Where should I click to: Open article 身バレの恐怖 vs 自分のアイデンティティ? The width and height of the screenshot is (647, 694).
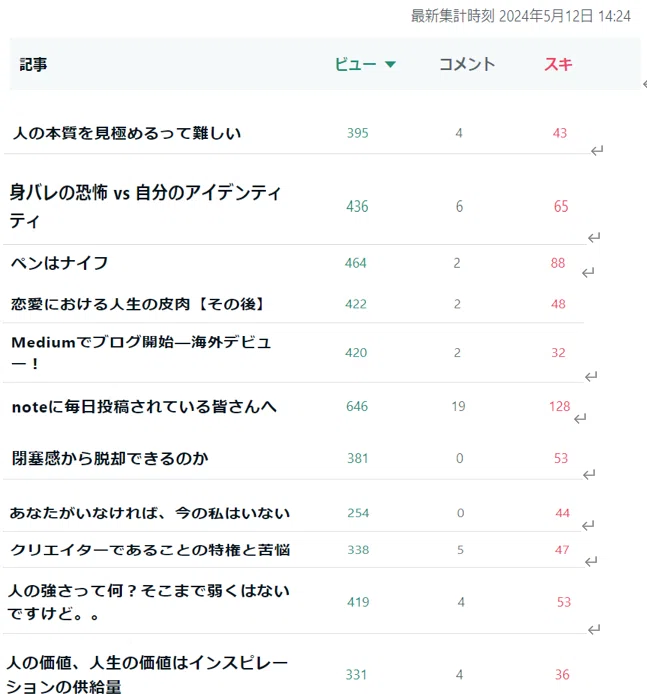coord(145,206)
